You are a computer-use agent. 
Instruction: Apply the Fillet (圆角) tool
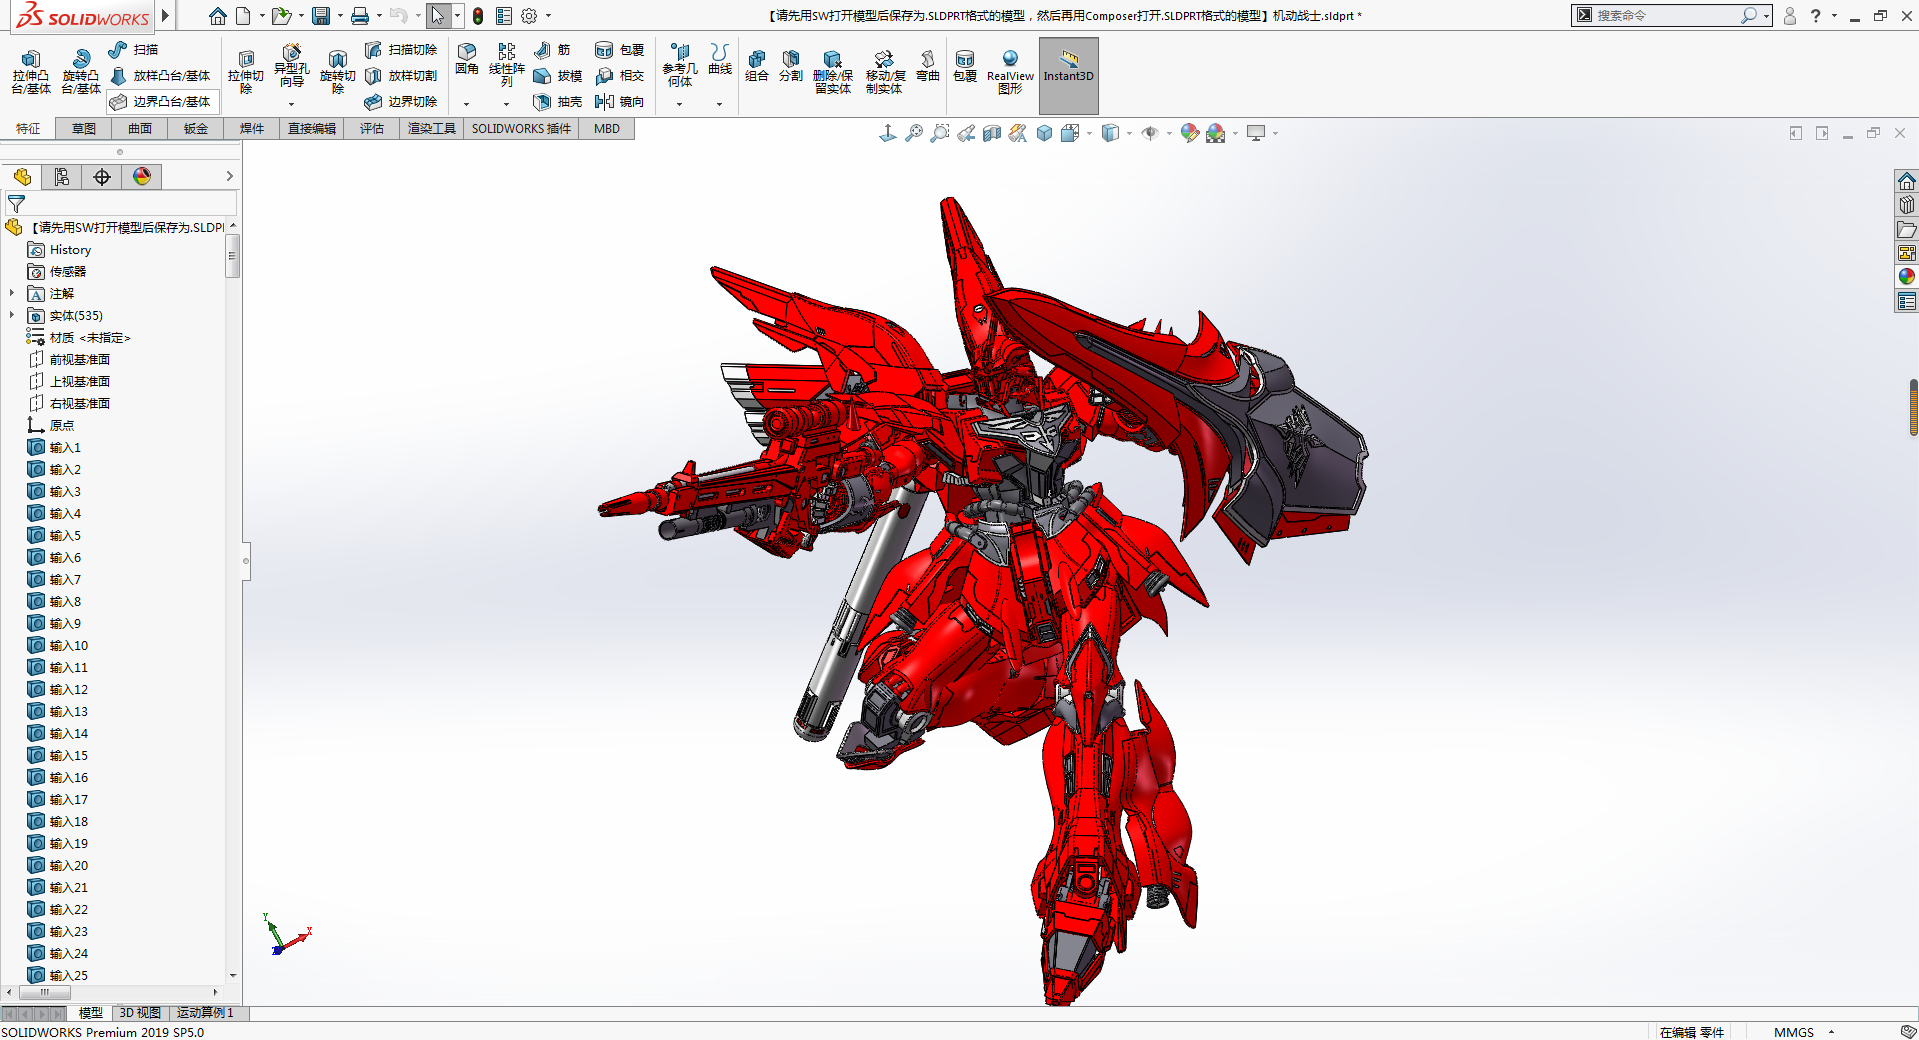(x=467, y=59)
